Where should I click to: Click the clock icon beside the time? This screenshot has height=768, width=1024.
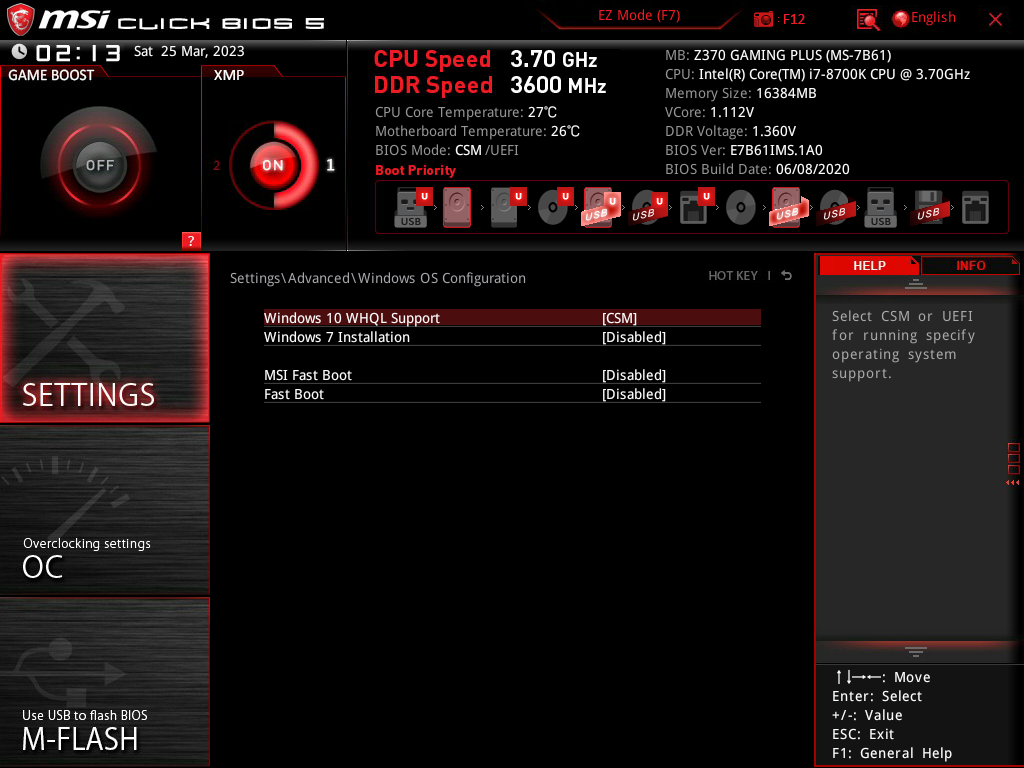click(19, 51)
